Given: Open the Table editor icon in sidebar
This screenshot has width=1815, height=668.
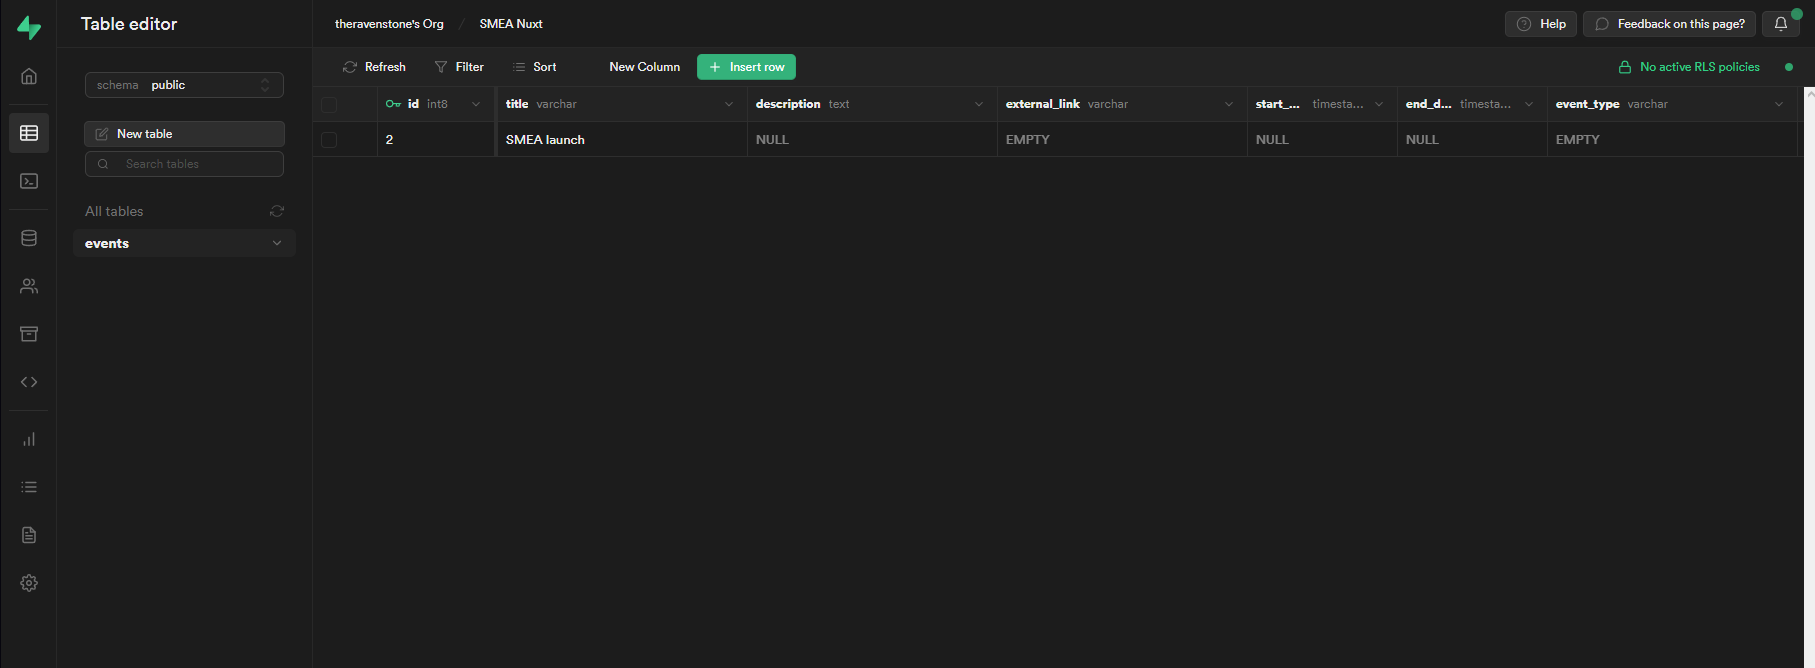Looking at the screenshot, I should point(29,133).
